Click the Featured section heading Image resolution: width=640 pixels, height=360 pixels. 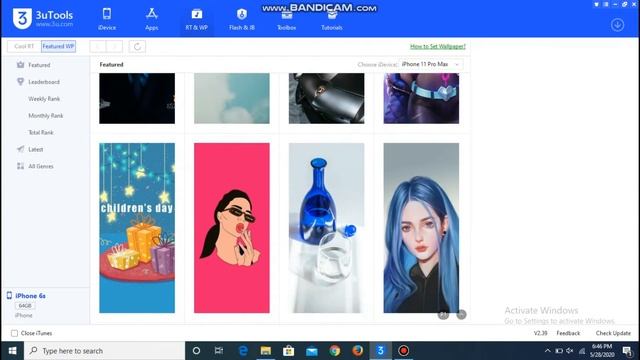(x=111, y=64)
